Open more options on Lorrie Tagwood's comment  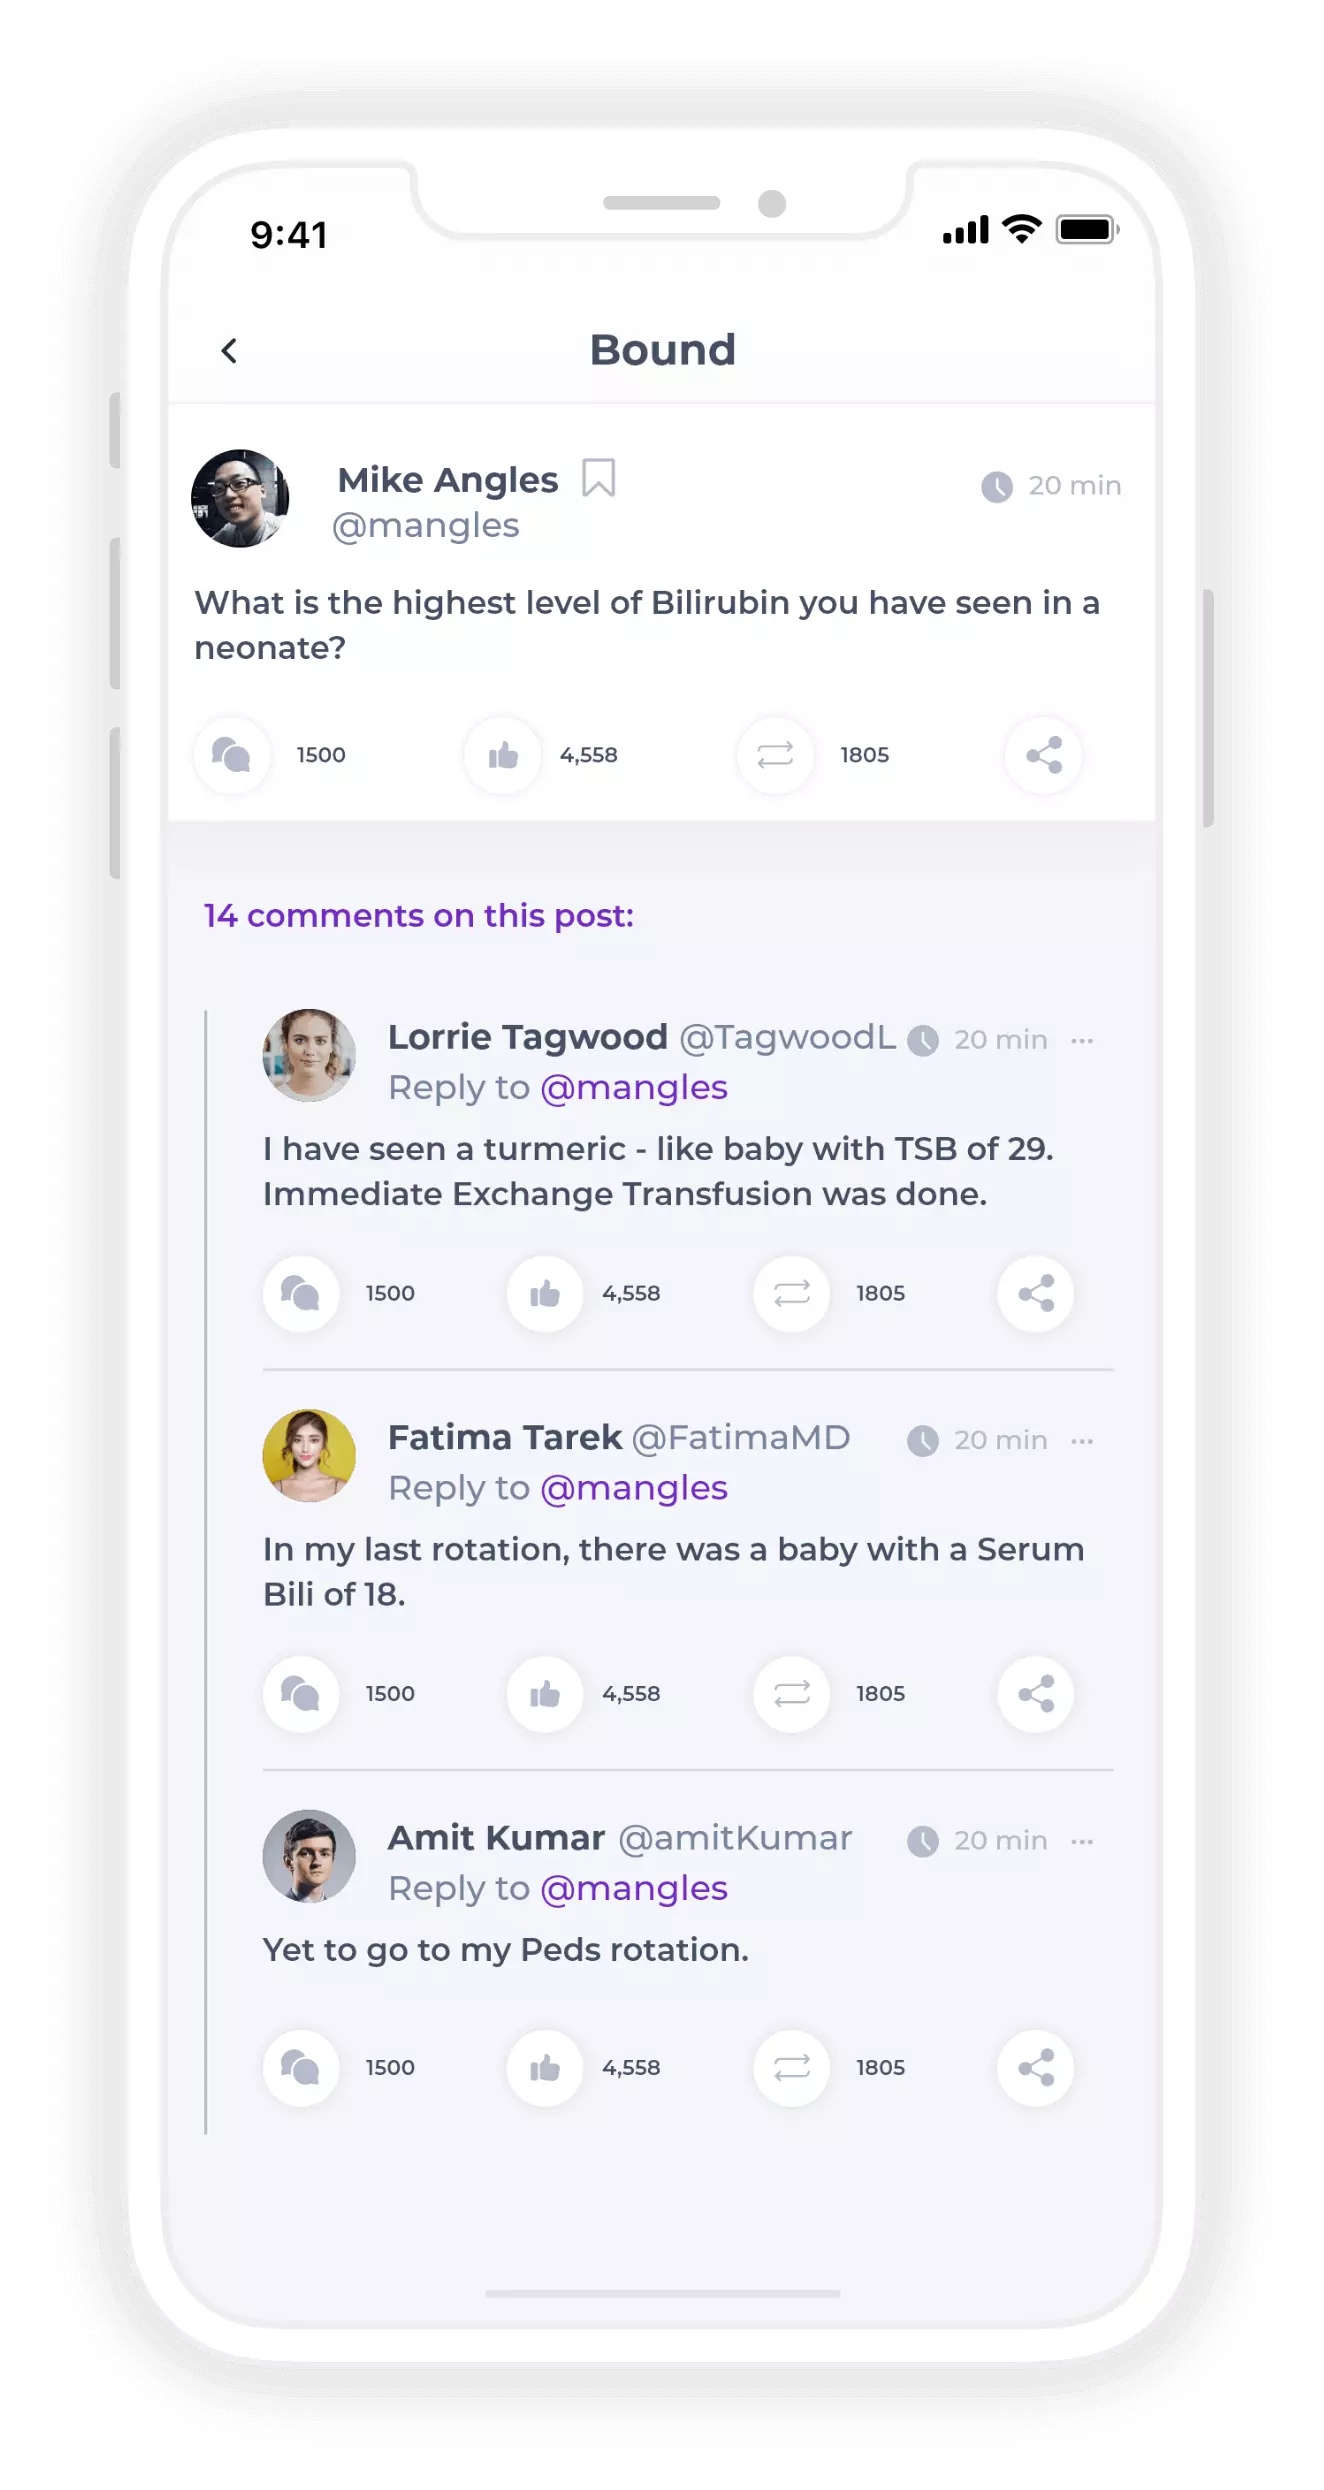[x=1082, y=1041]
